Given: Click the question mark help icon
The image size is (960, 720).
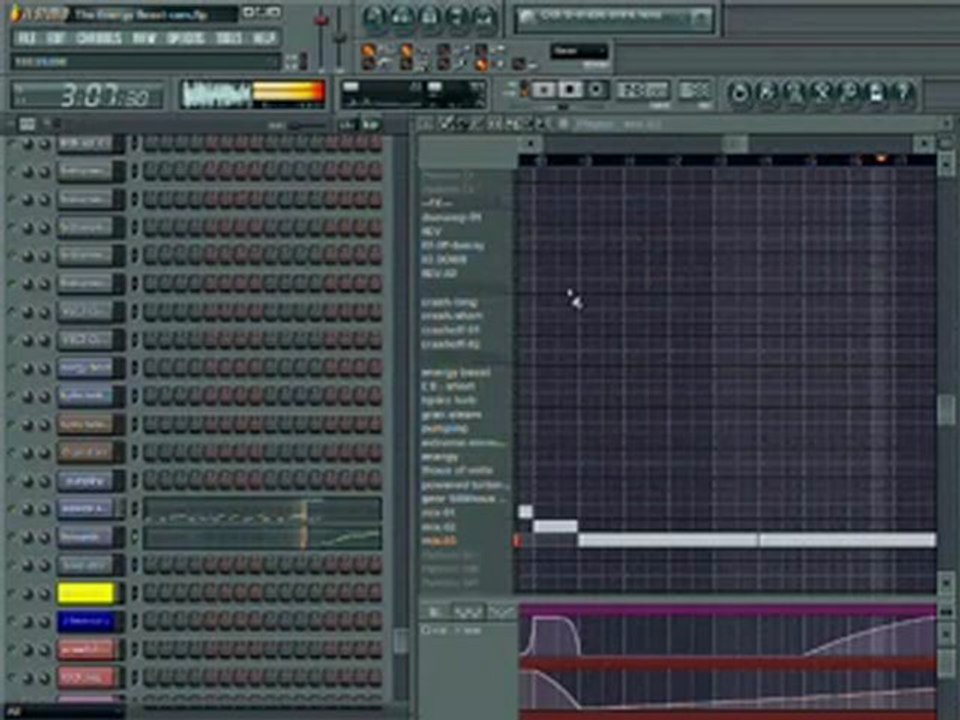Looking at the screenshot, I should [904, 93].
